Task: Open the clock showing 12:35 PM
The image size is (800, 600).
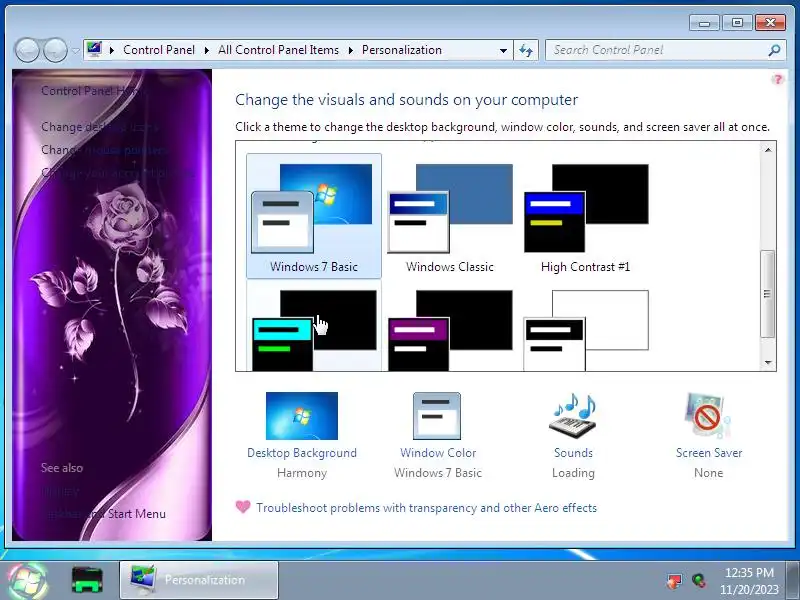Action: [749, 581]
